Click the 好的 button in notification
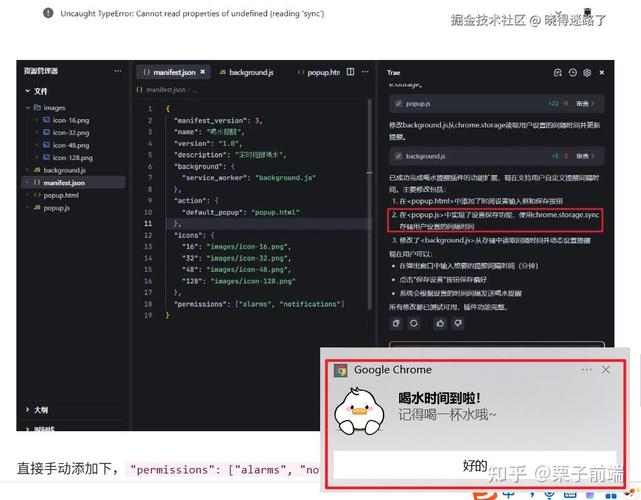This screenshot has width=641, height=500. click(x=475, y=465)
